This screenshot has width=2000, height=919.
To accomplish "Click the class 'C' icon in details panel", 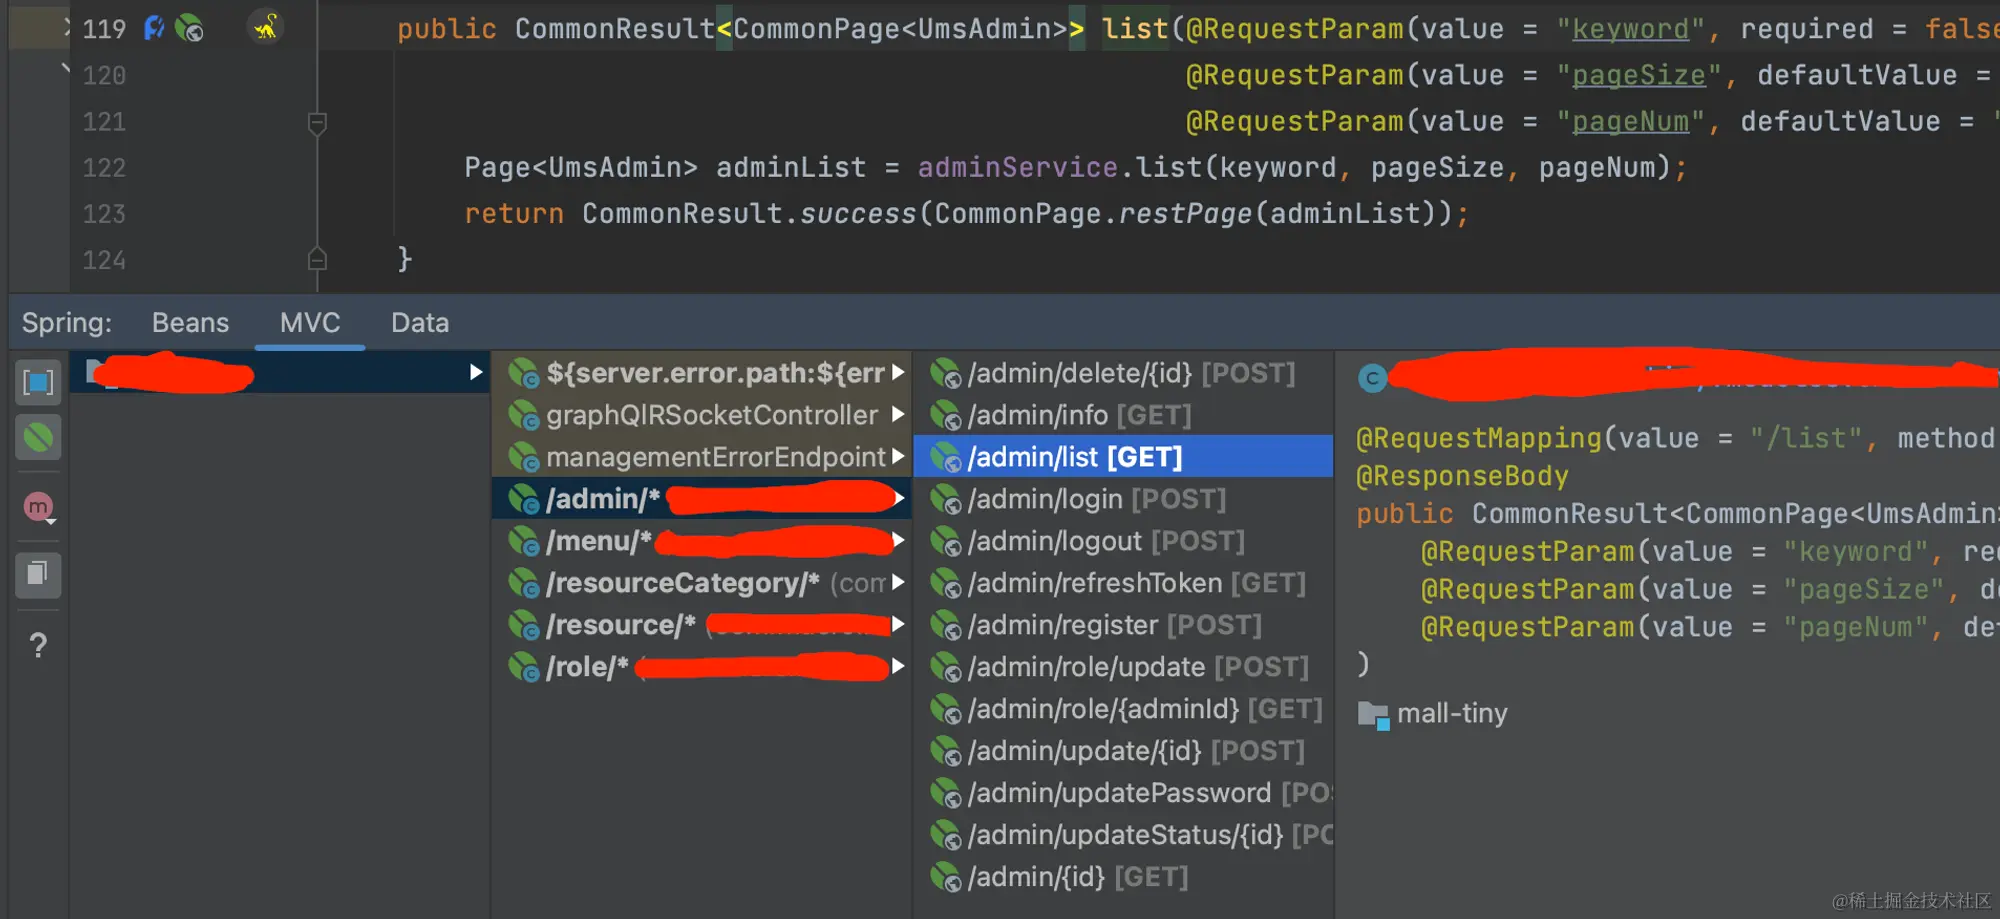I will pos(1372,378).
